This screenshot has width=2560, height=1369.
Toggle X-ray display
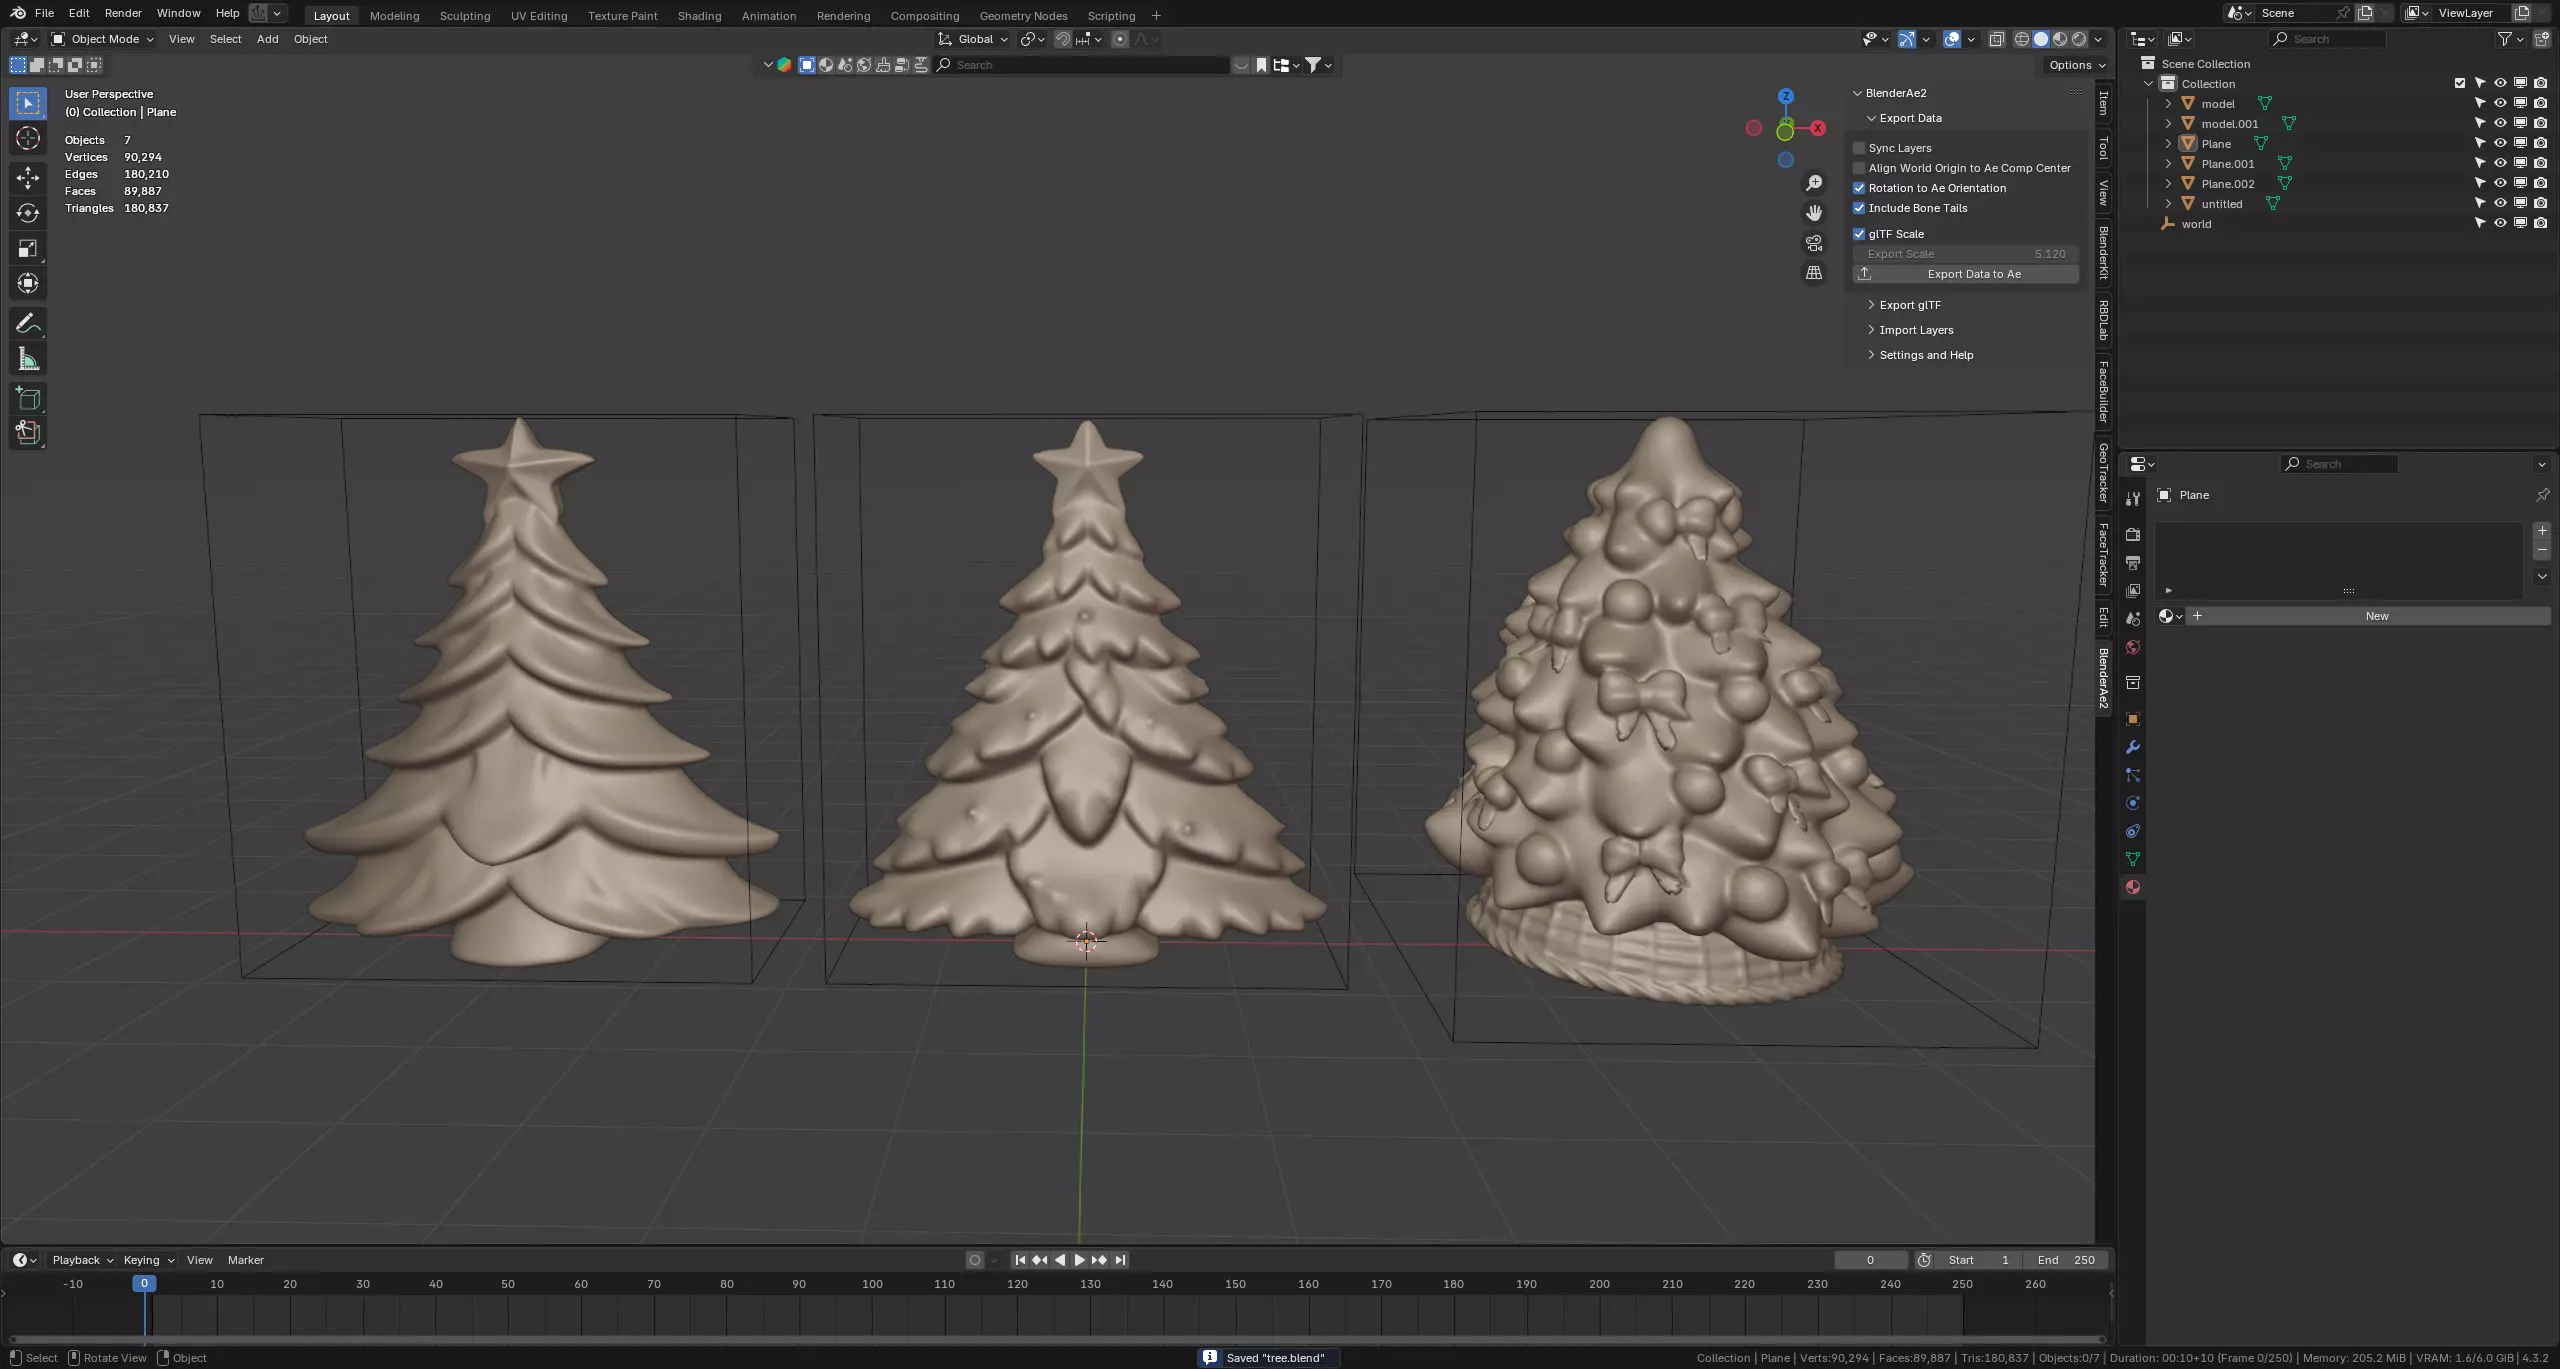pyautogui.click(x=1996, y=39)
